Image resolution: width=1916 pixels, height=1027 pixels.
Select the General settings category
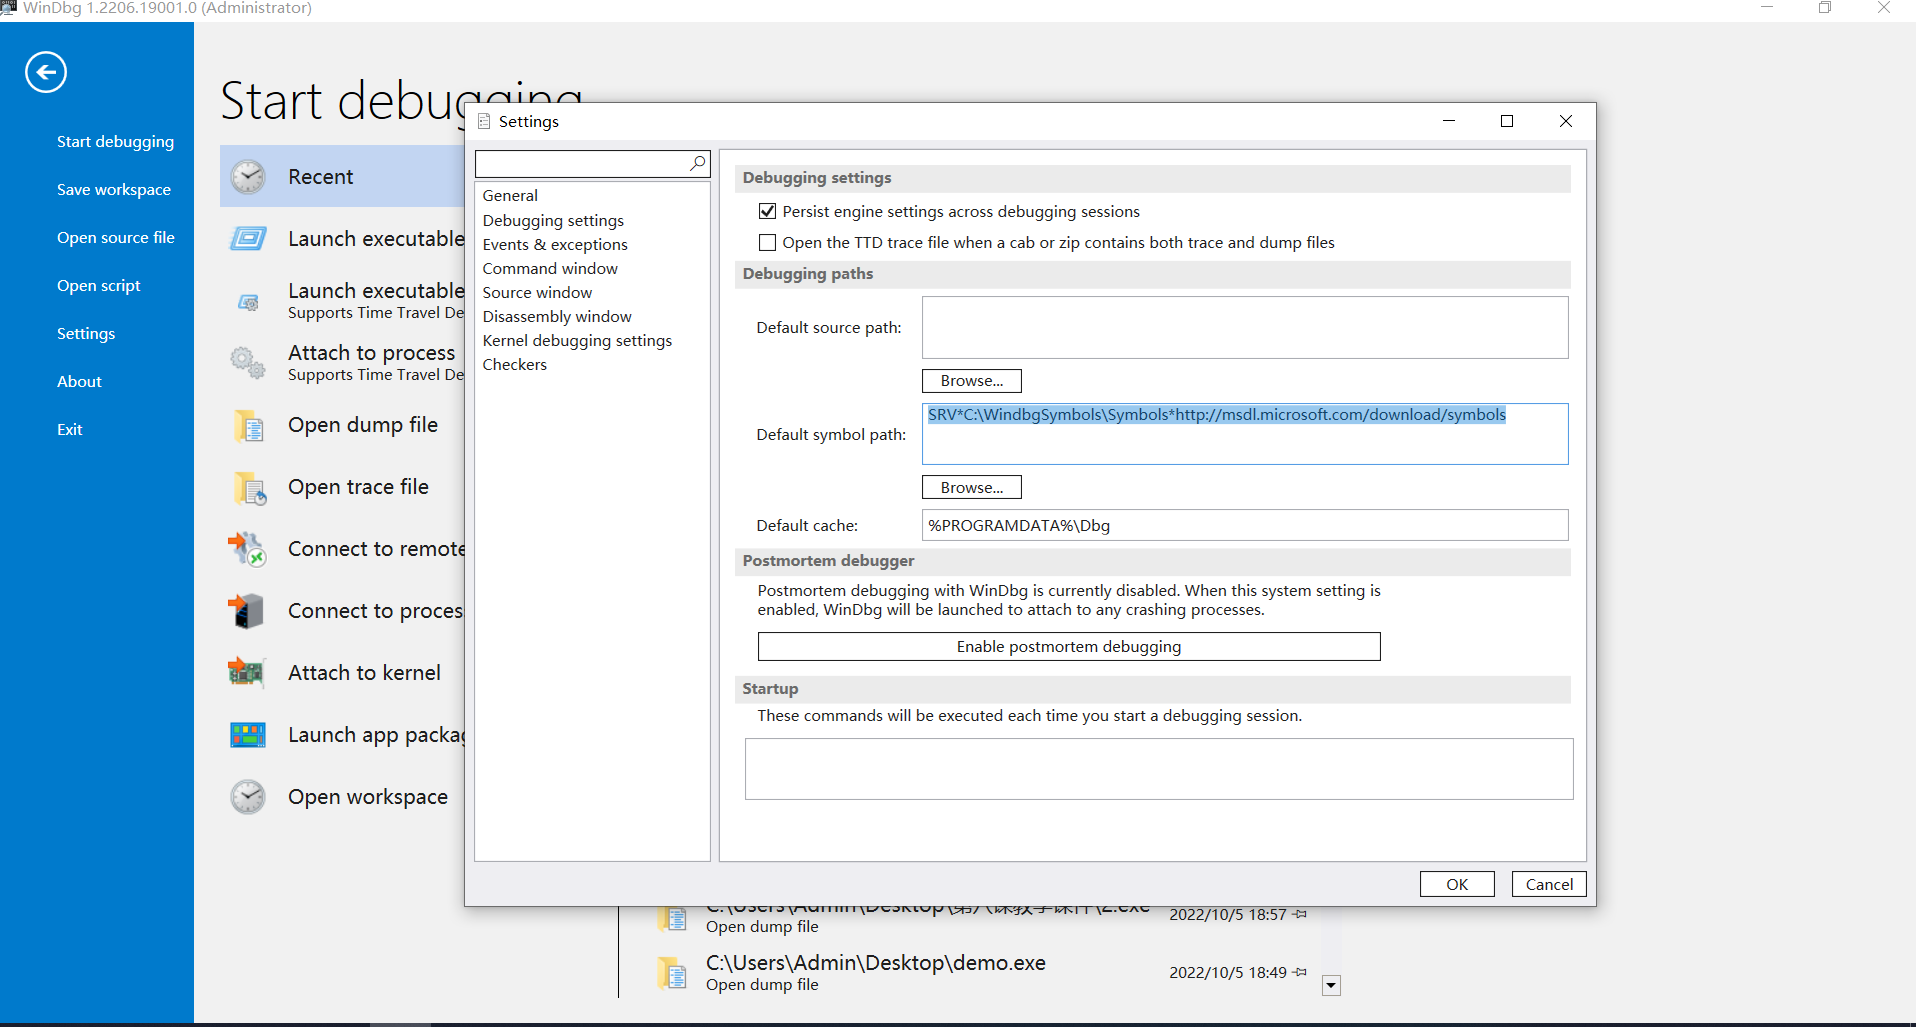[x=510, y=196]
